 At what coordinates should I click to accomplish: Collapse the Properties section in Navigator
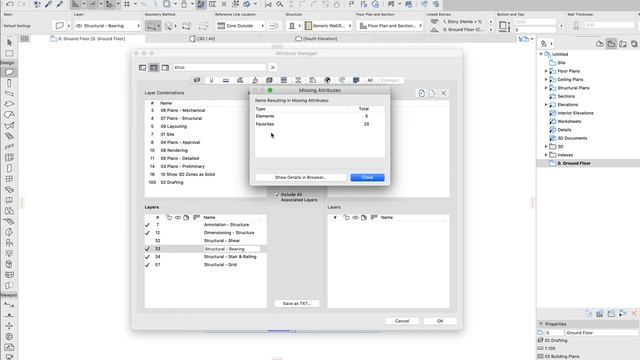541,324
